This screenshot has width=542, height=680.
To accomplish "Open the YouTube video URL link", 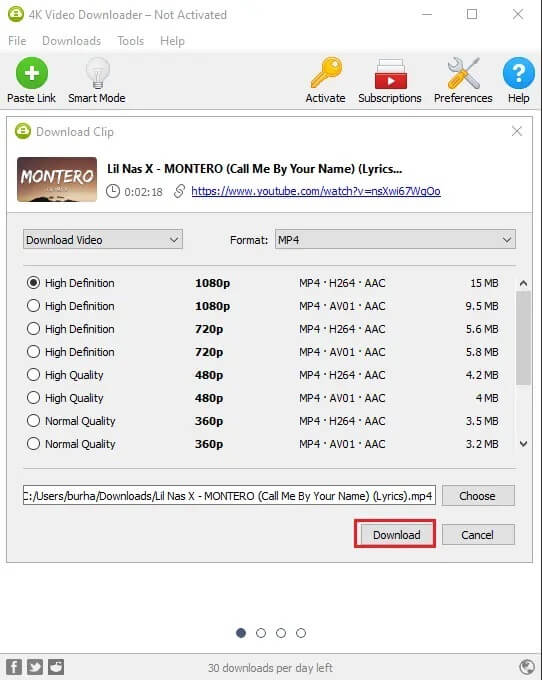I will (316, 191).
